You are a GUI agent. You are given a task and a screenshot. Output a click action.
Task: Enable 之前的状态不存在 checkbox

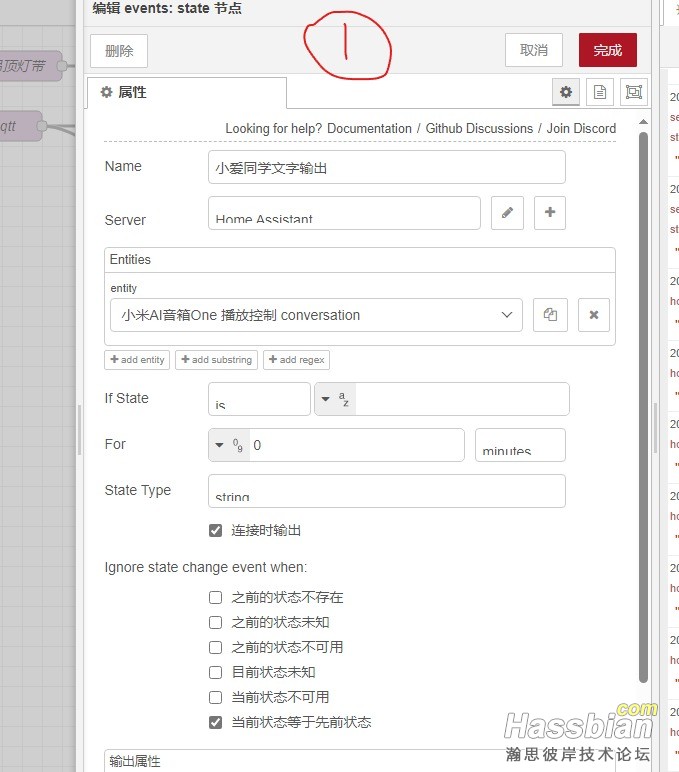coord(216,597)
